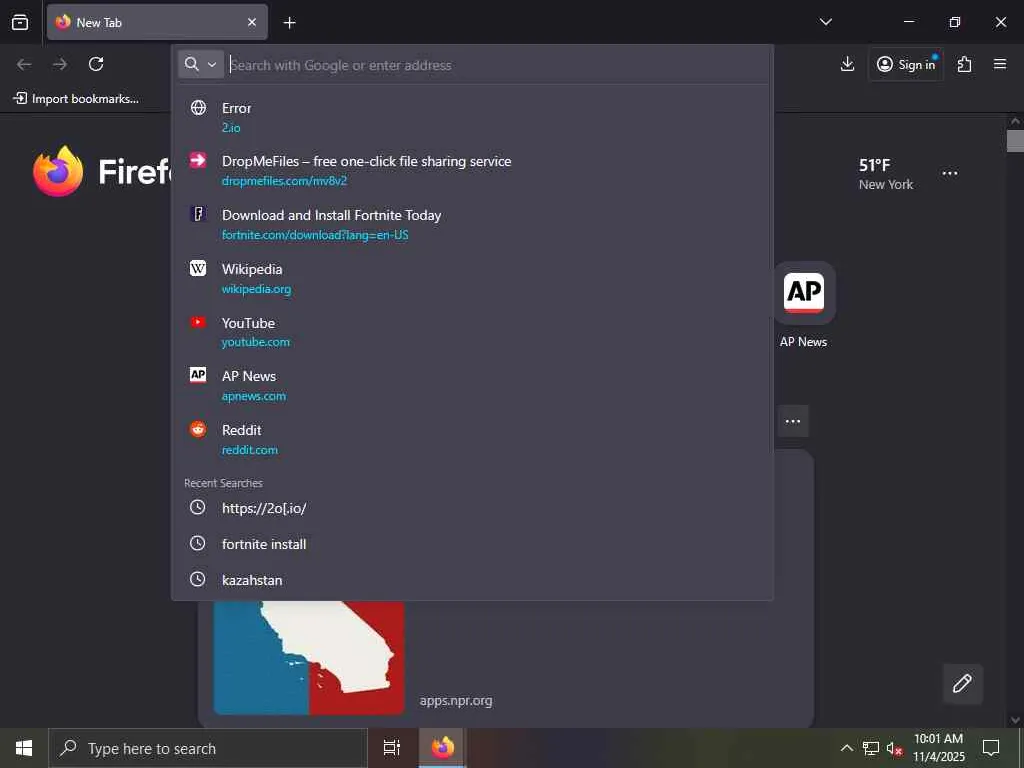The width and height of the screenshot is (1024, 768).
Task: Select recent search fortnite install
Action: coord(472,544)
